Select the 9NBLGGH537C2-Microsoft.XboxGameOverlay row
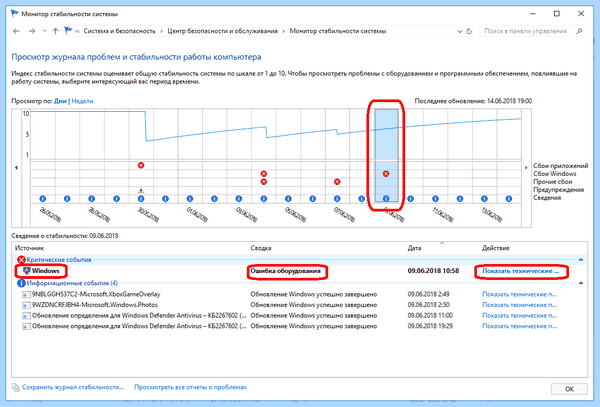The image size is (600, 407). [x=300, y=294]
